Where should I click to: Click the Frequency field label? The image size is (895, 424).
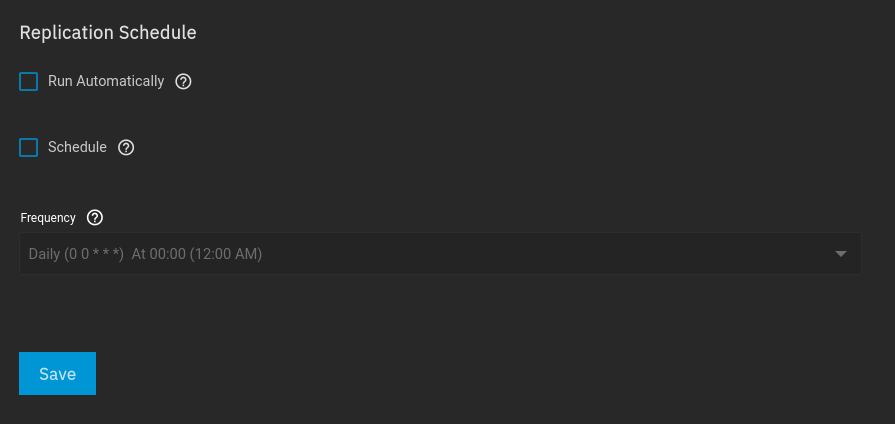(x=48, y=218)
